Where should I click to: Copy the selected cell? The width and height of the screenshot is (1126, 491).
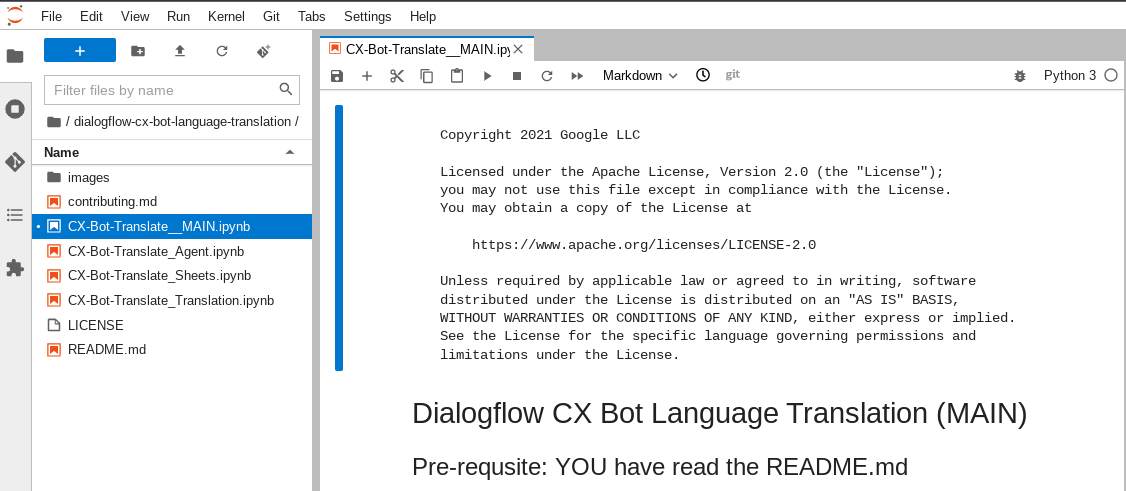(427, 75)
